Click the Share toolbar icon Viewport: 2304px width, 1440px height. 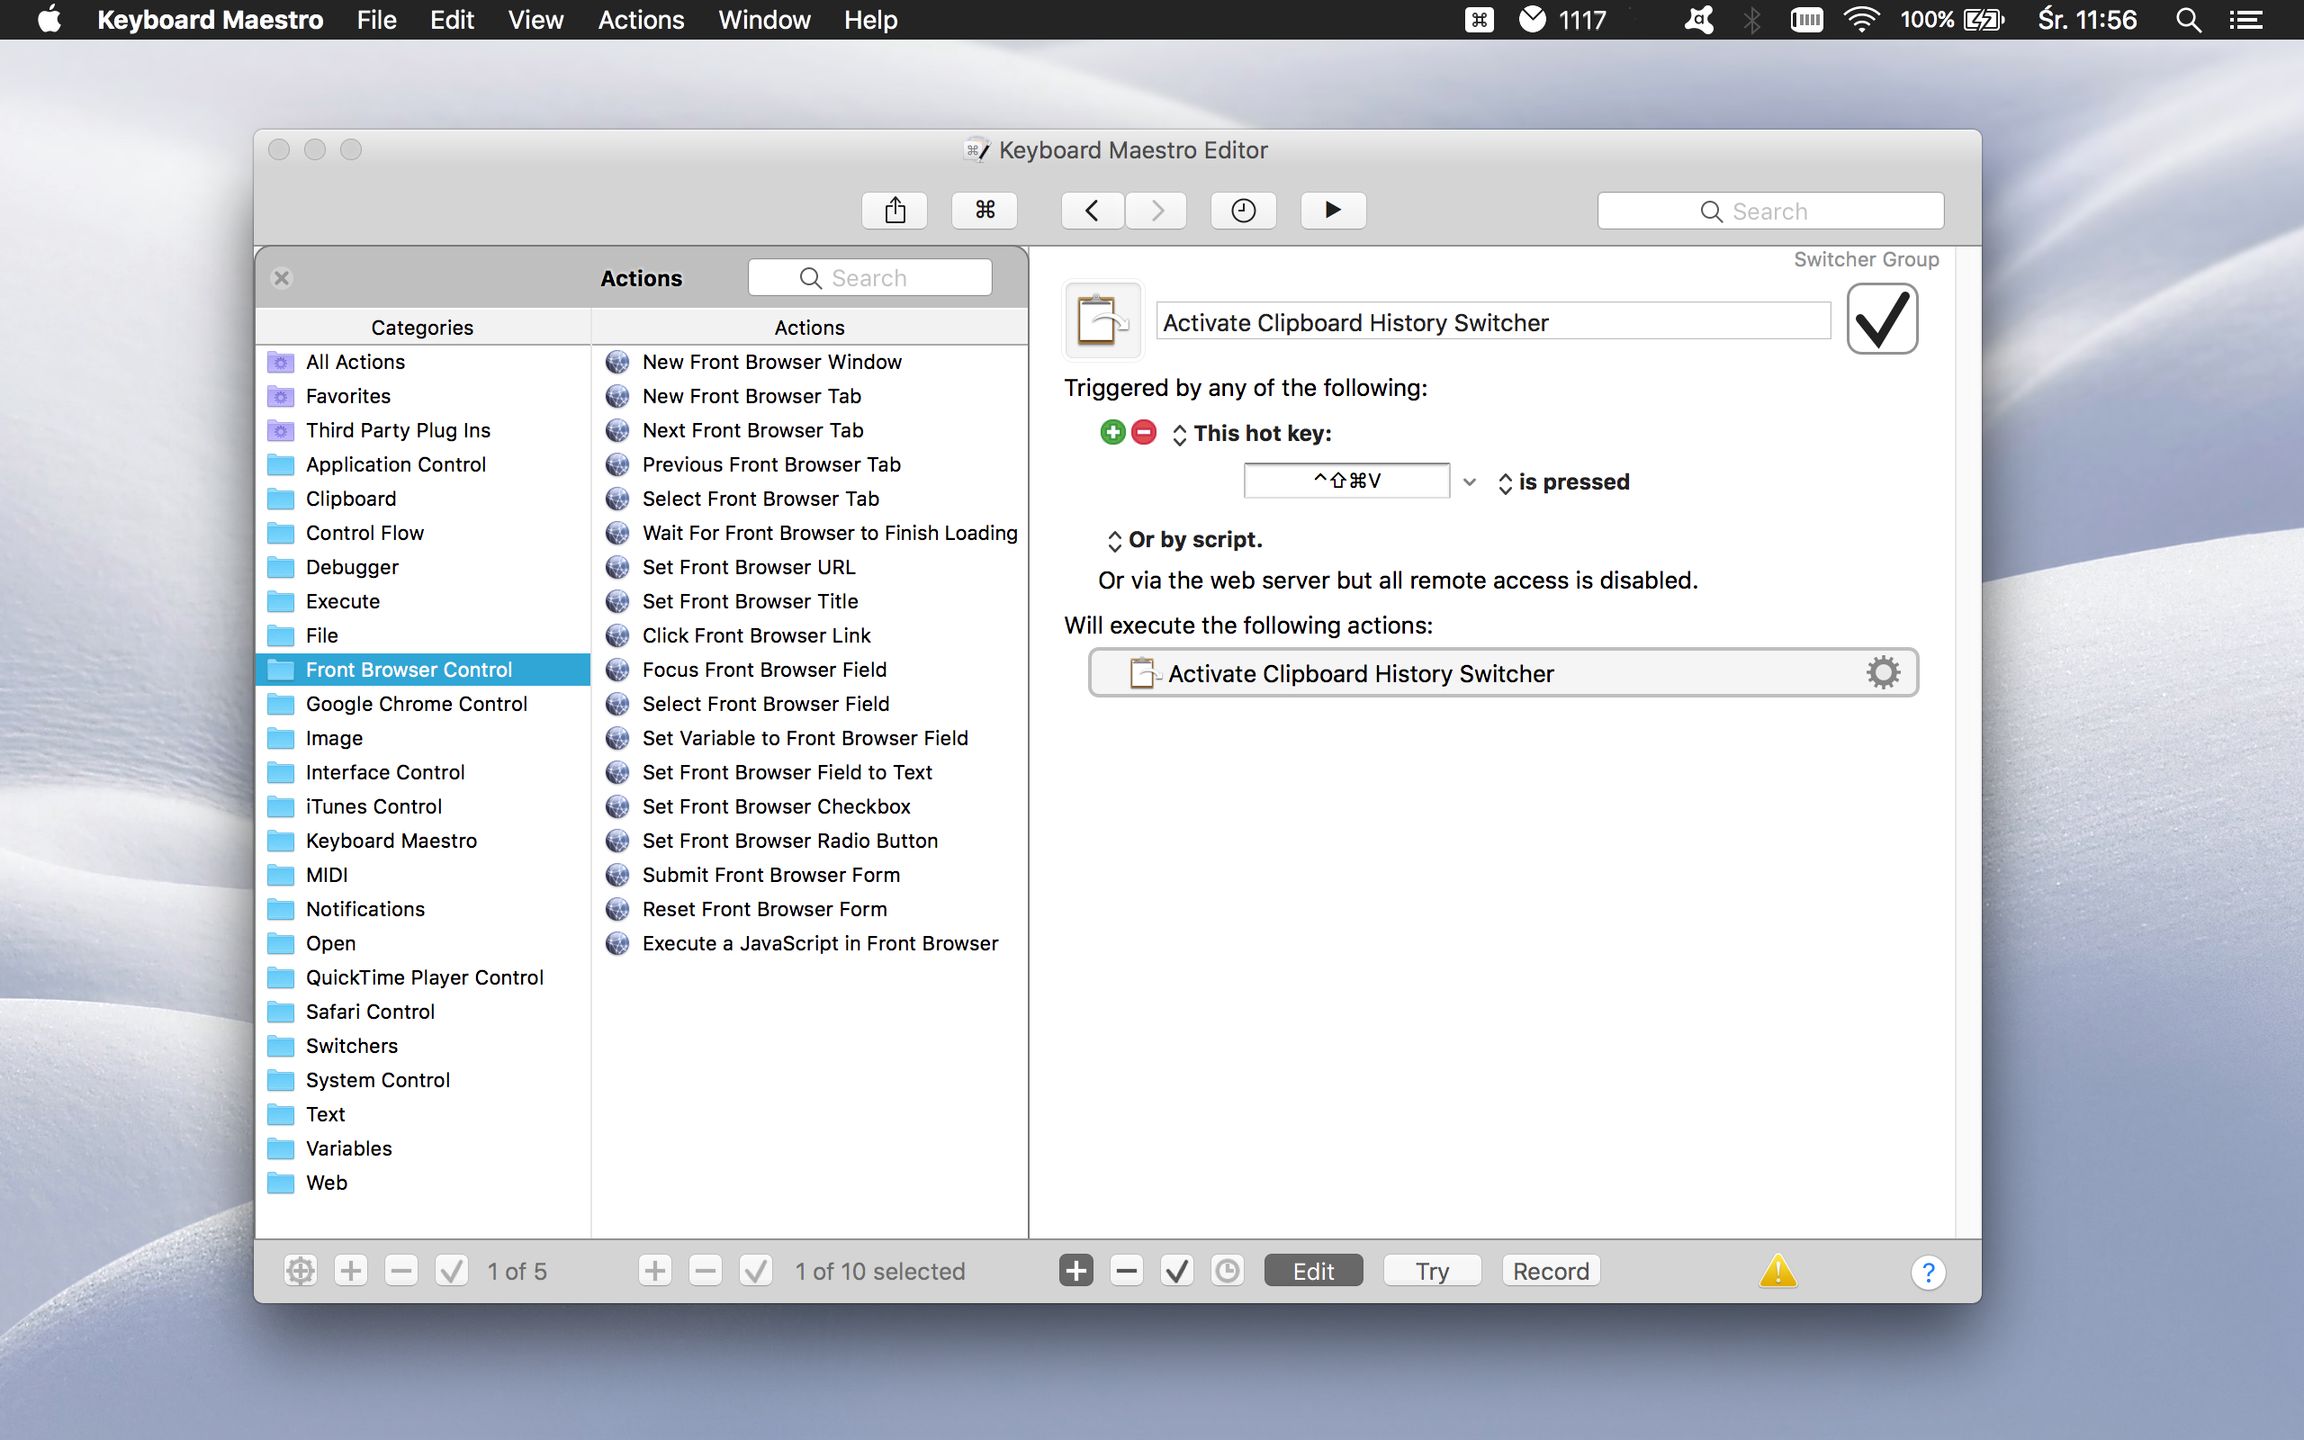[895, 210]
